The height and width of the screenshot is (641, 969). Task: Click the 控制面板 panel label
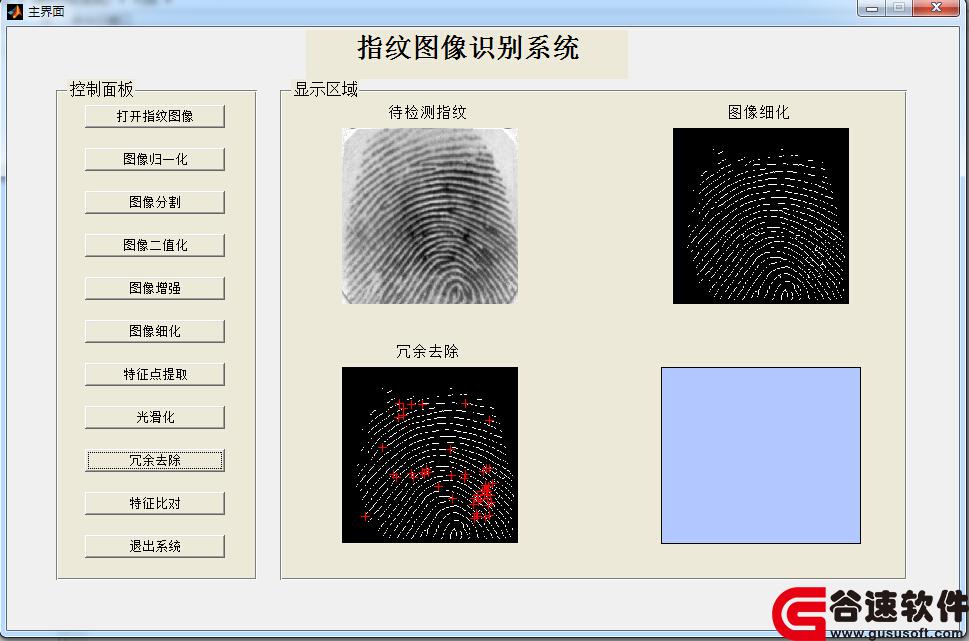pyautogui.click(x=101, y=90)
